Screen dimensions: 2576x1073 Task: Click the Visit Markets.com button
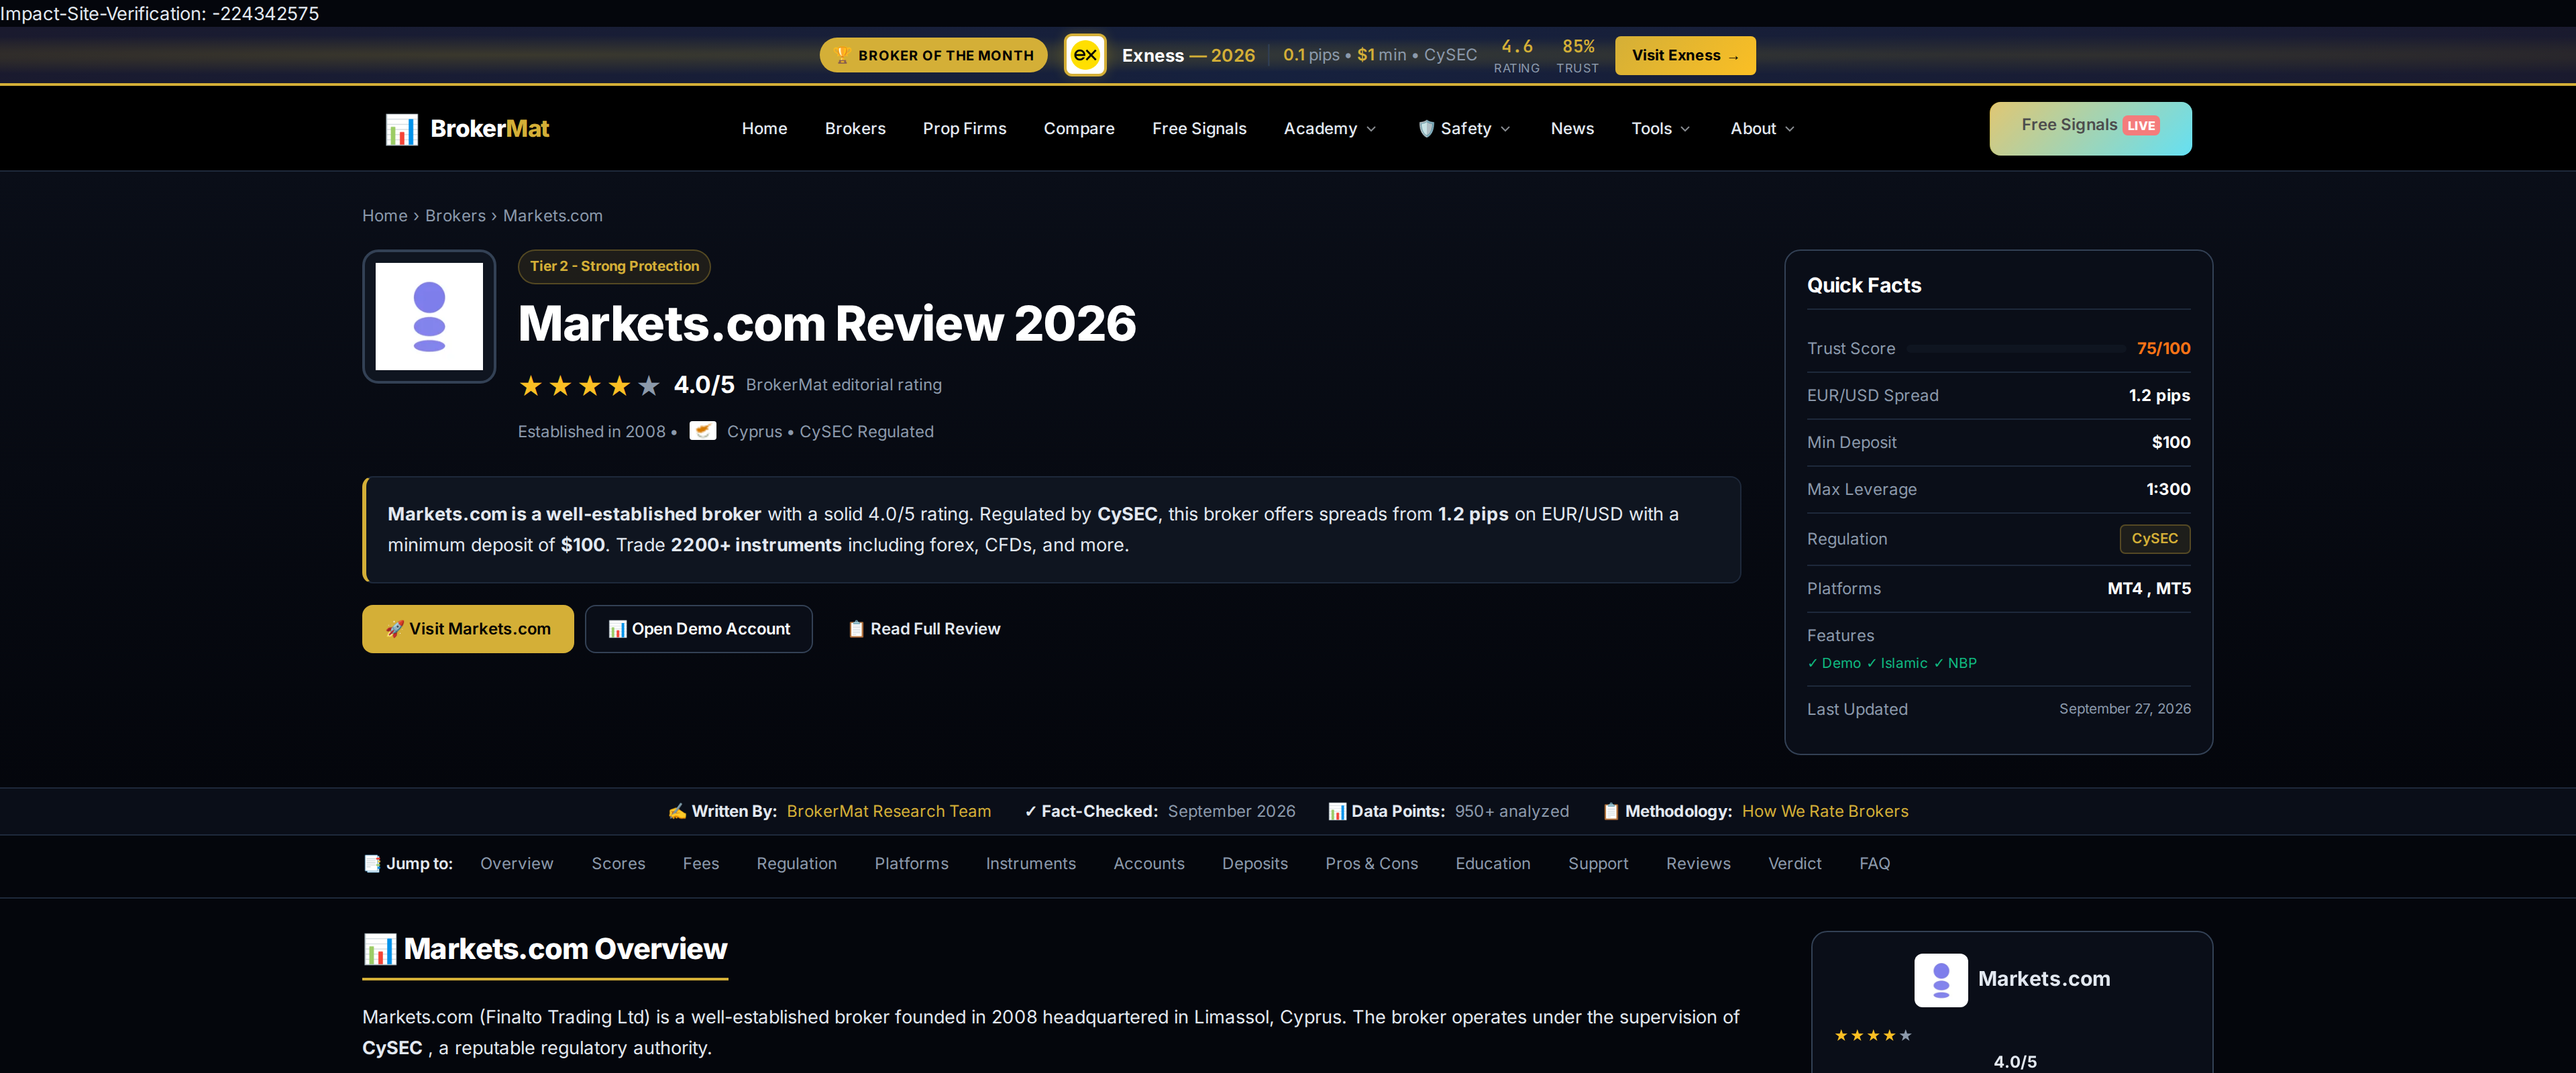[x=468, y=629]
